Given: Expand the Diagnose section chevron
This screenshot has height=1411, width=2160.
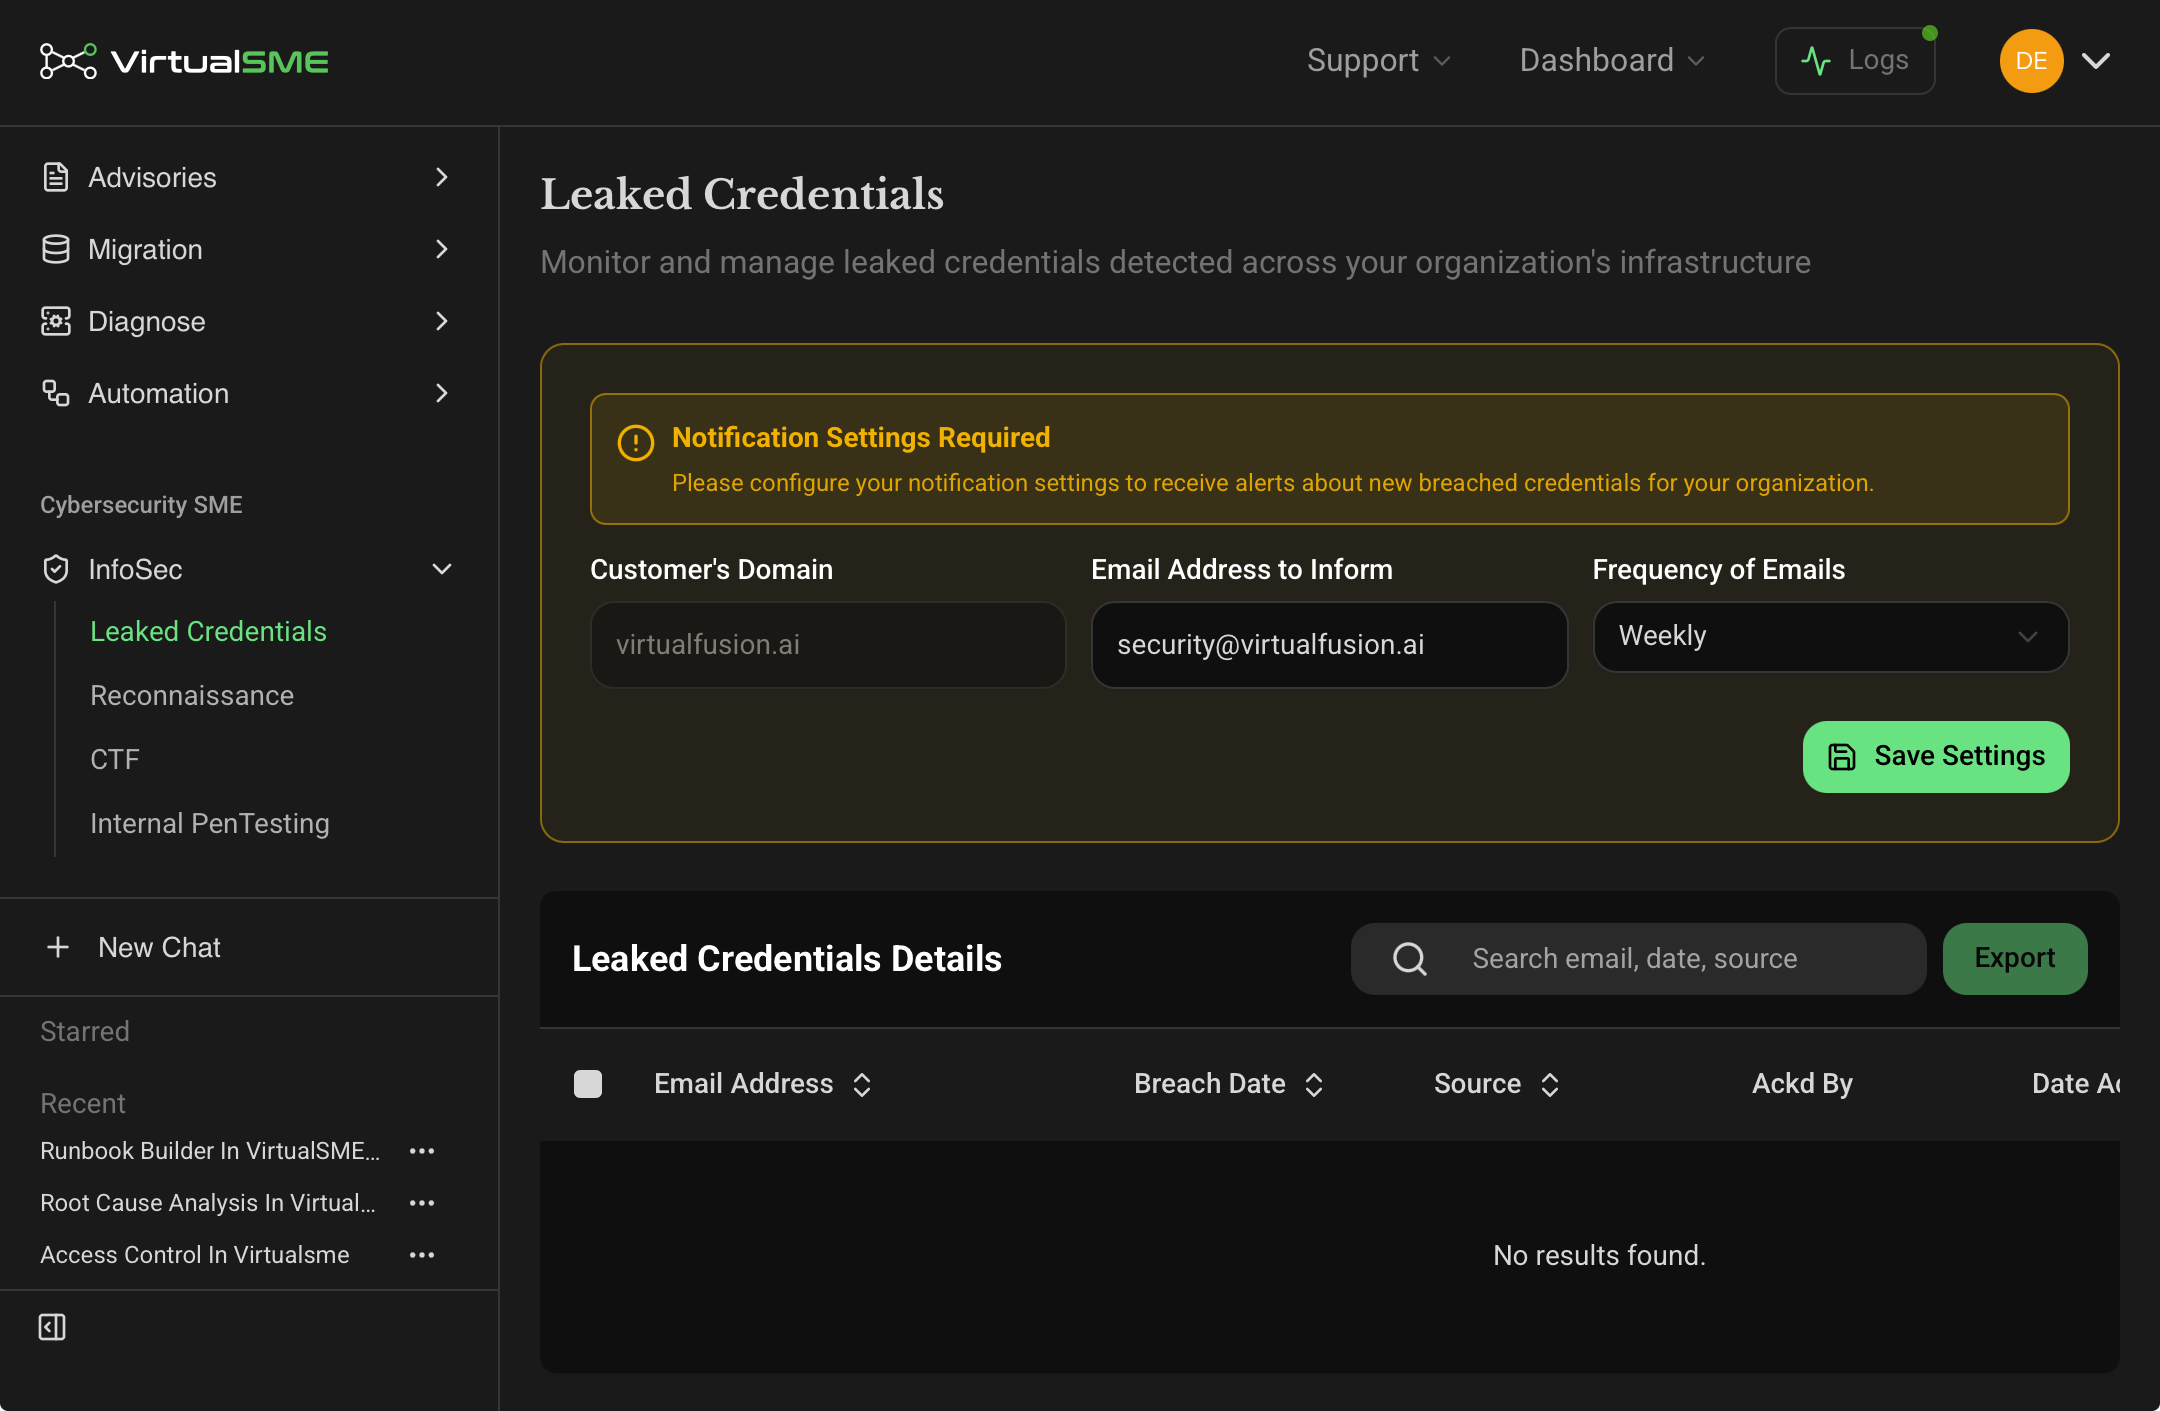Looking at the screenshot, I should 442,321.
